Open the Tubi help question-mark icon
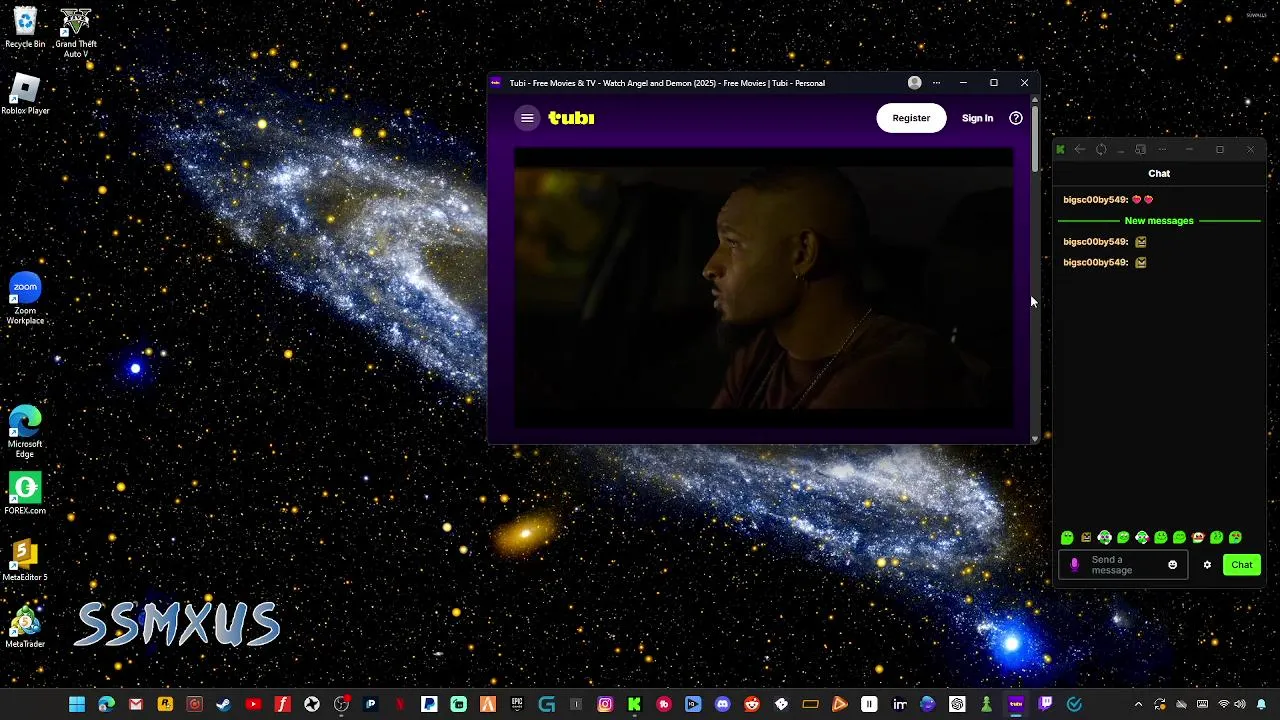 (x=1016, y=118)
